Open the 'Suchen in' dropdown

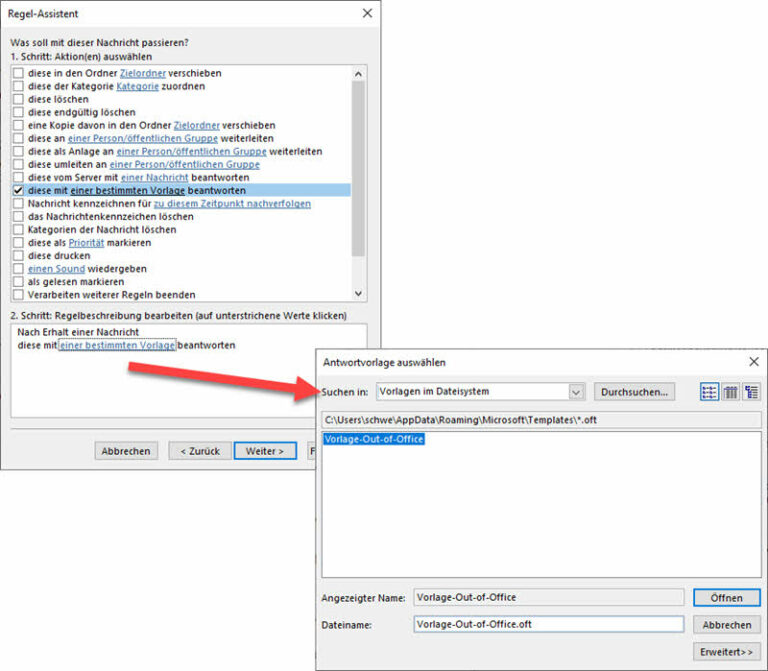pyautogui.click(x=575, y=392)
